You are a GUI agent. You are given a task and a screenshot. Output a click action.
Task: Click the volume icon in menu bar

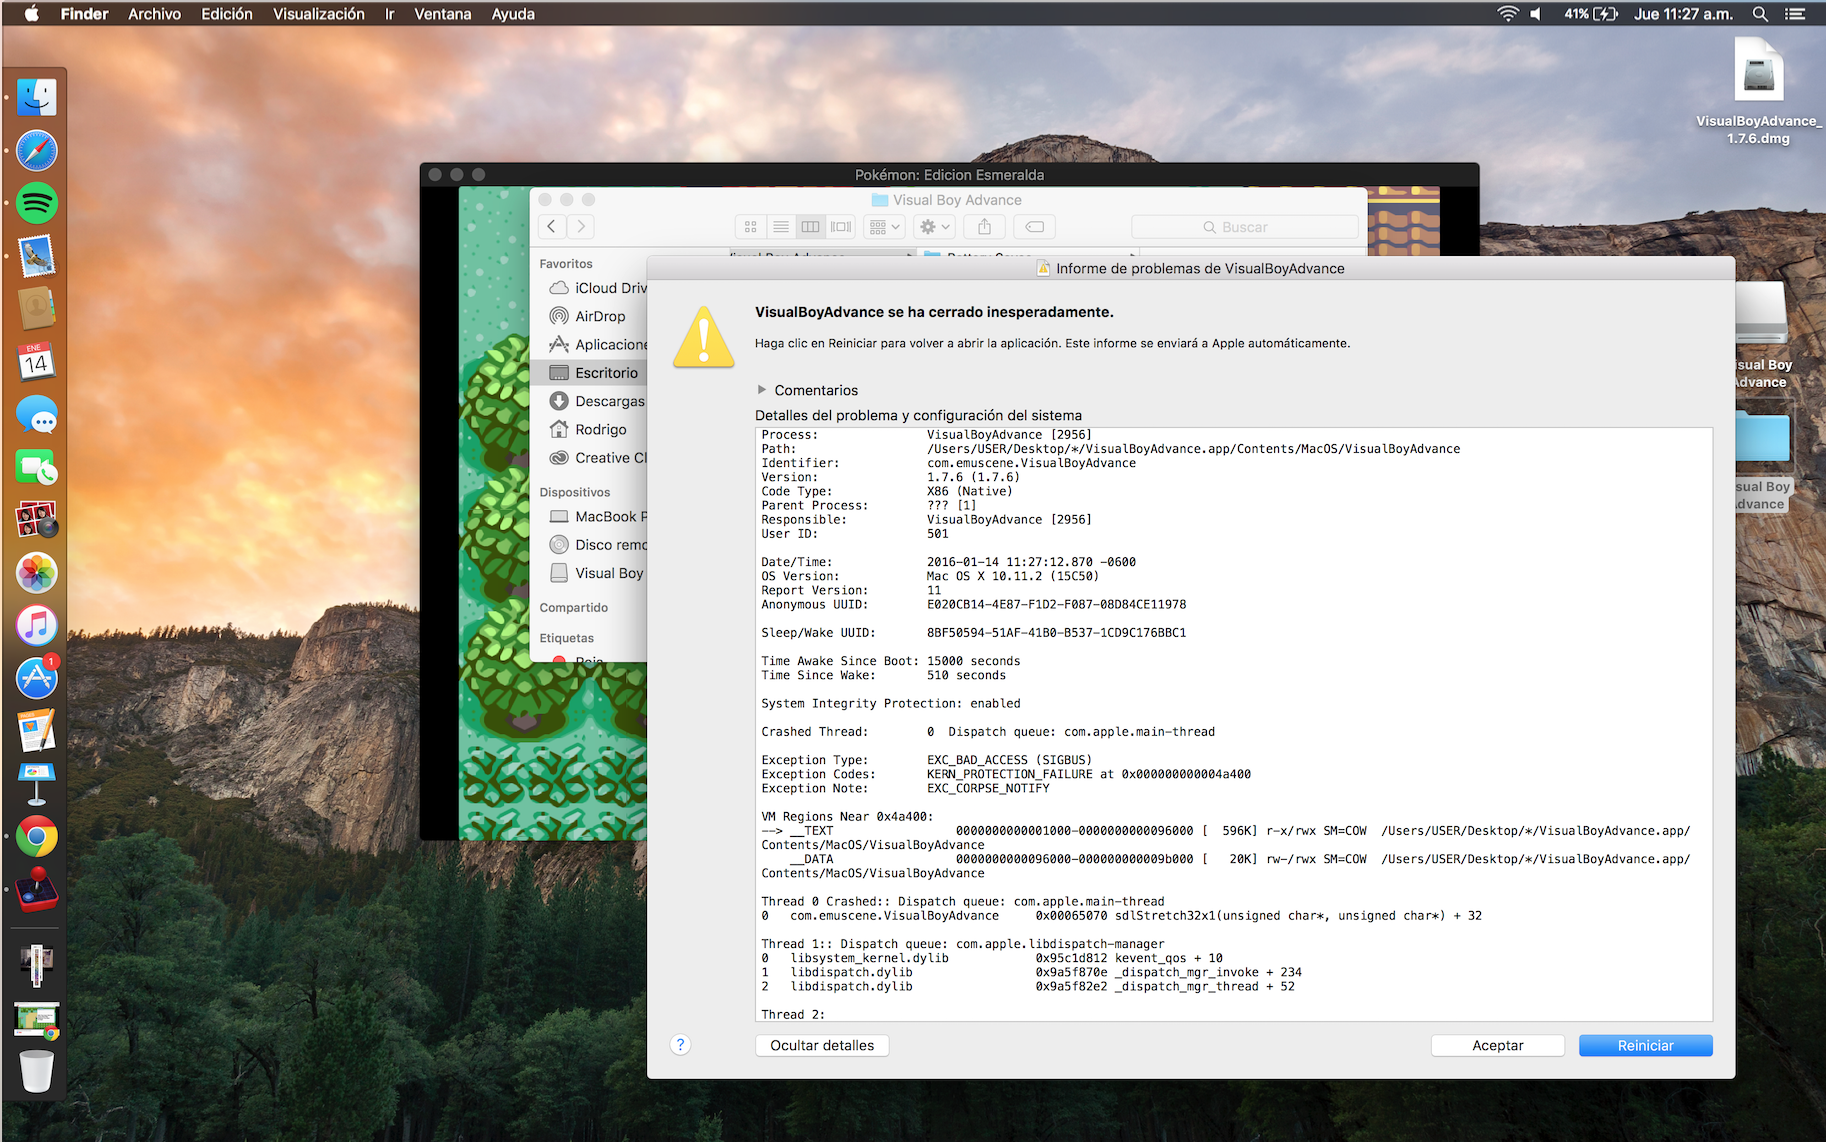coord(1537,14)
